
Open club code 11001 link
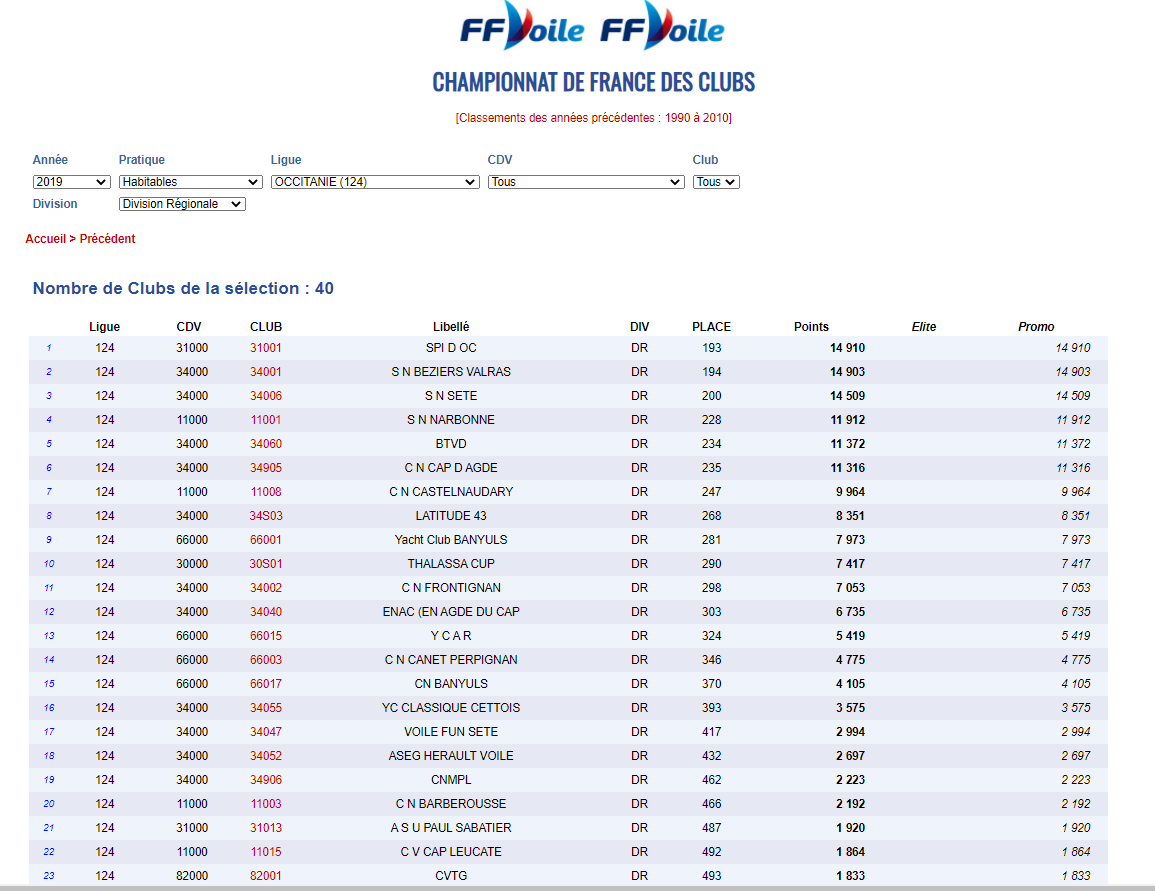pyautogui.click(x=266, y=420)
